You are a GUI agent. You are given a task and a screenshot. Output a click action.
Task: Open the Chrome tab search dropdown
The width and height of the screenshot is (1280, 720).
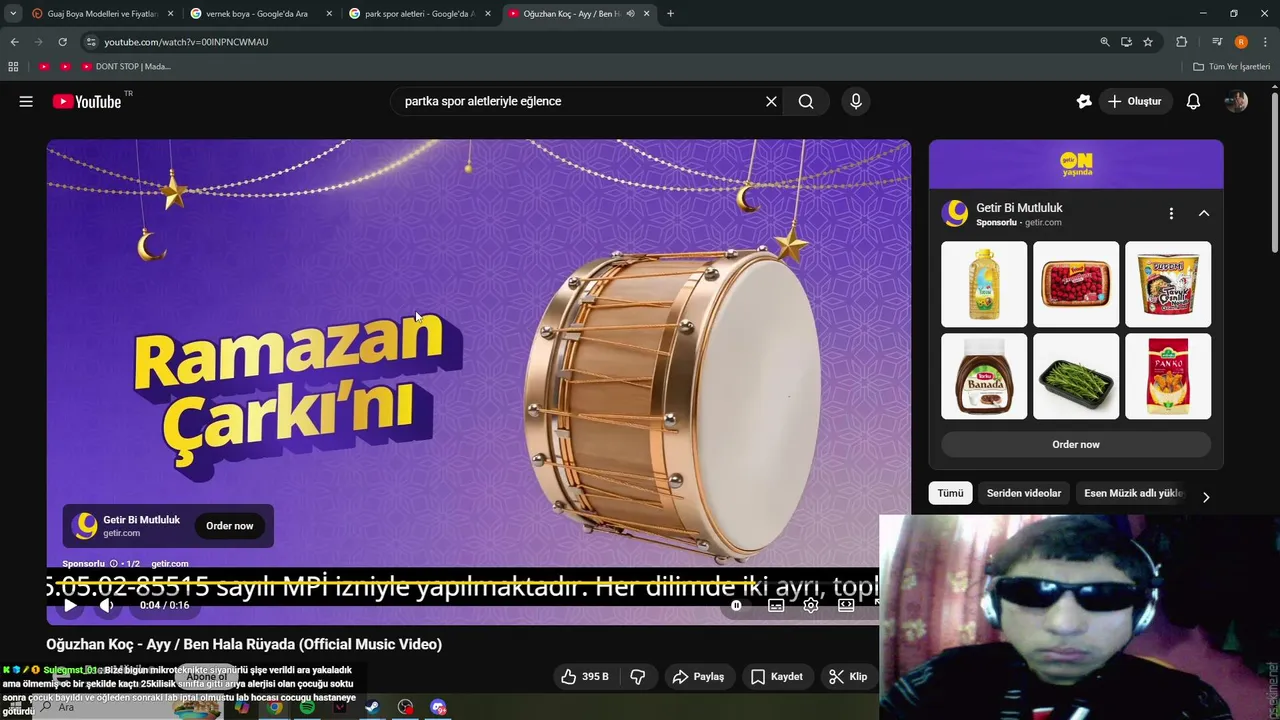click(13, 14)
